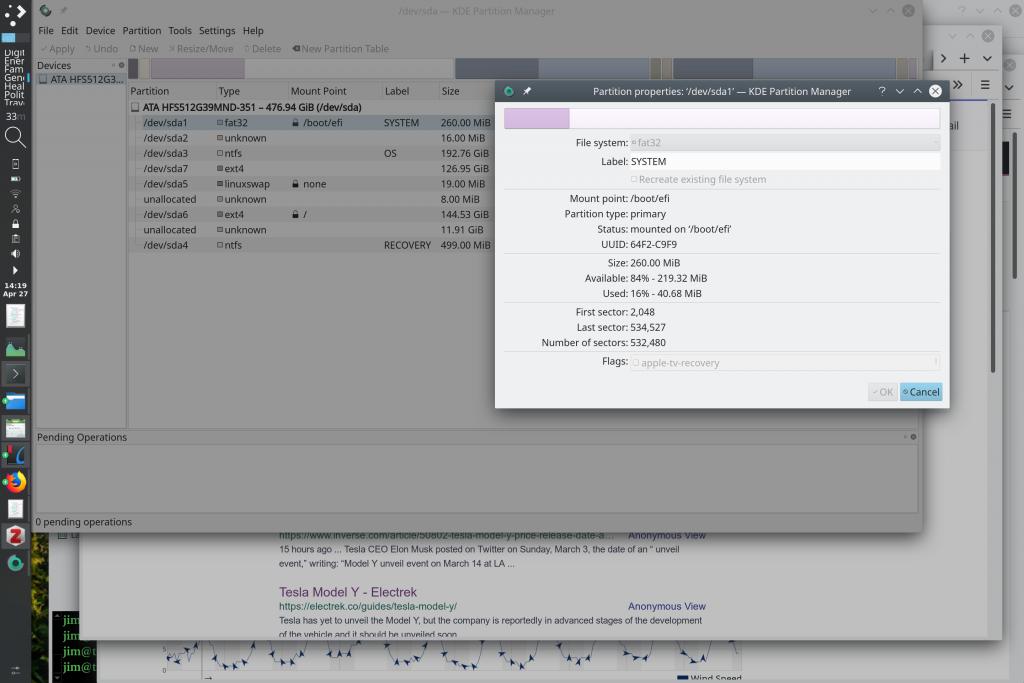Click the help question mark in dialog titlebar
Screen dimensions: 1024x683
pos(881,91)
